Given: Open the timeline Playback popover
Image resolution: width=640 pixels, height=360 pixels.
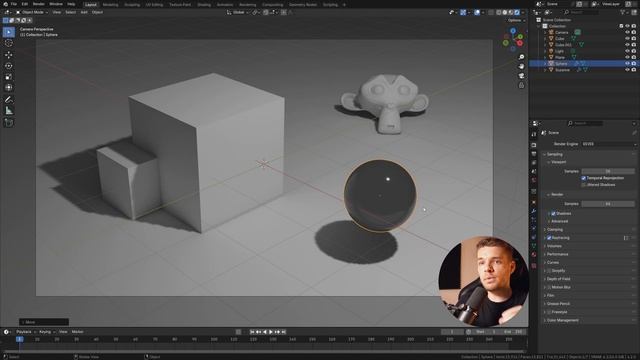Looking at the screenshot, I should pos(25,332).
